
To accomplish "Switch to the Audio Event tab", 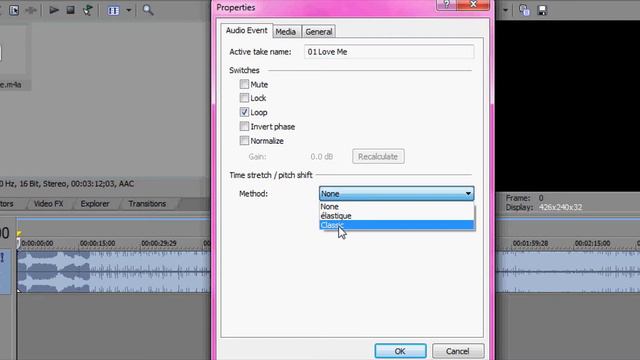I will pyautogui.click(x=247, y=31).
